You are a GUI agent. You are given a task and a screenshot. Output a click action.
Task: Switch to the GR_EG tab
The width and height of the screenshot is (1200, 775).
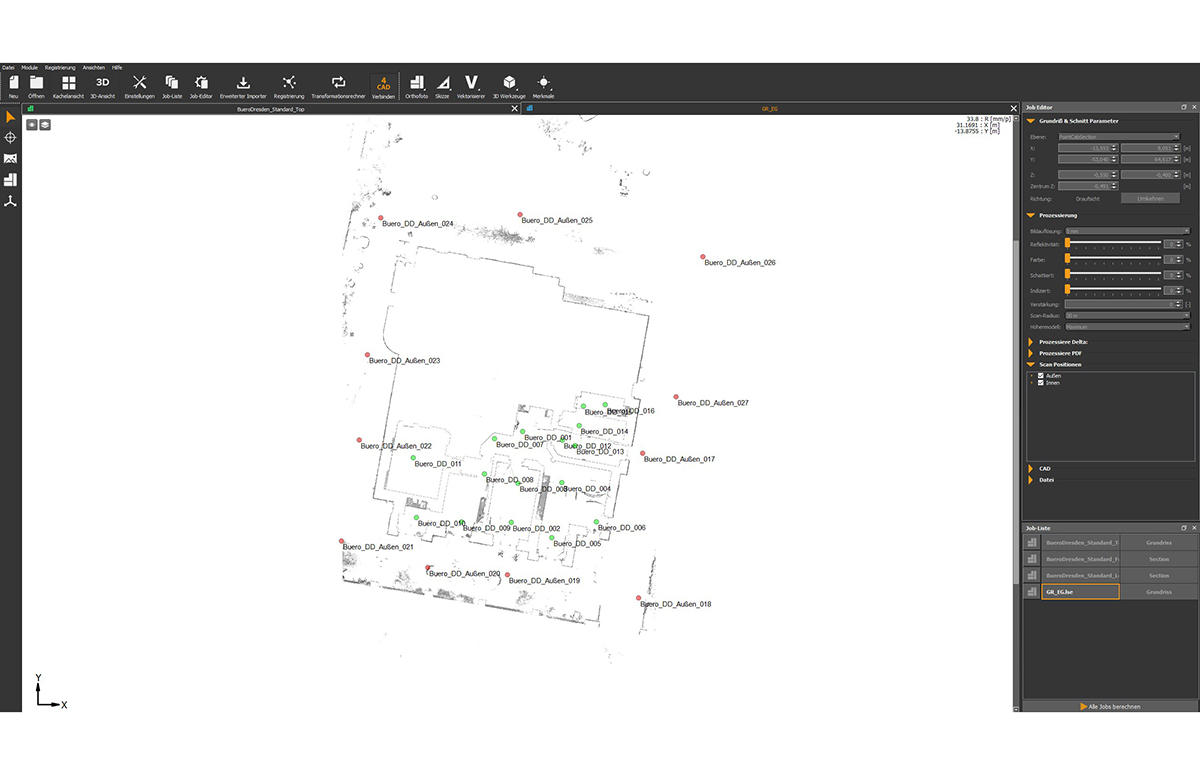point(770,108)
